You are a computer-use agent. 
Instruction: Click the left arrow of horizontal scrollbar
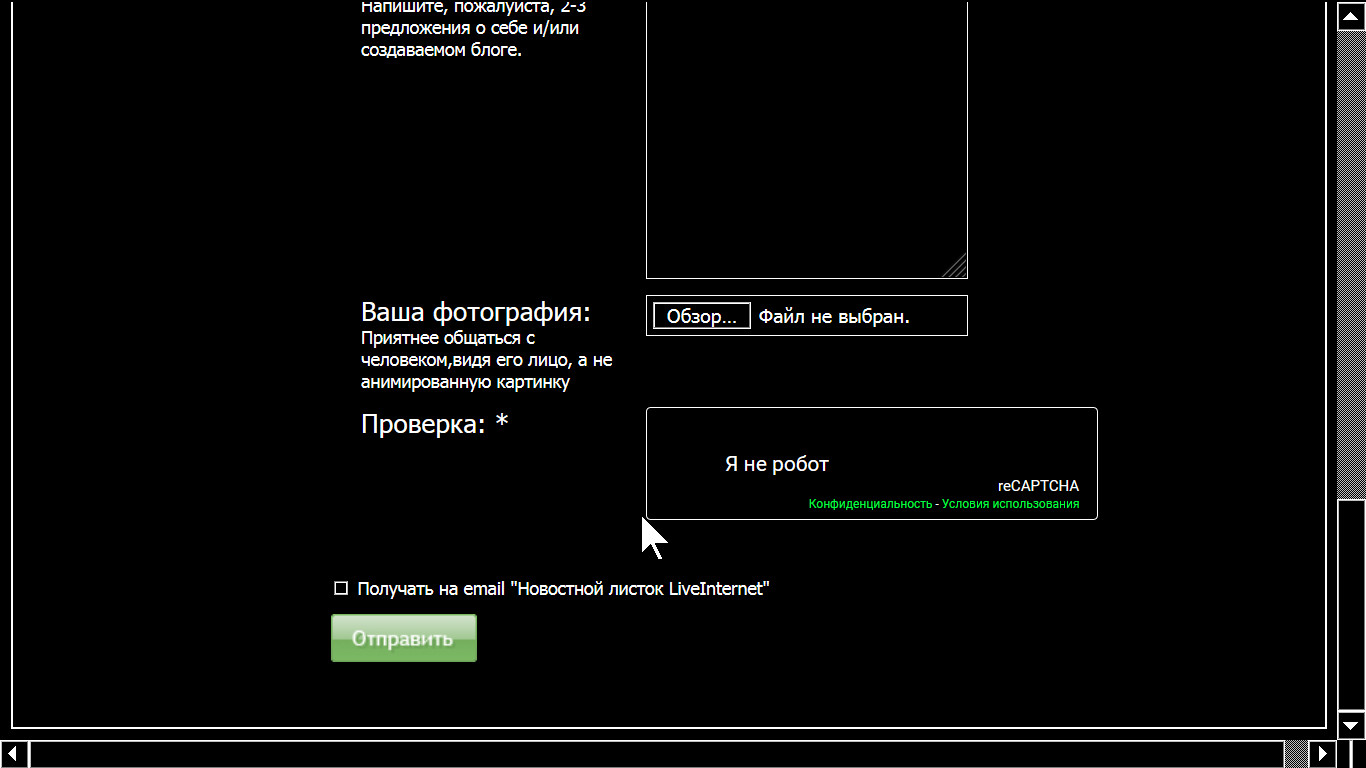(x=14, y=753)
